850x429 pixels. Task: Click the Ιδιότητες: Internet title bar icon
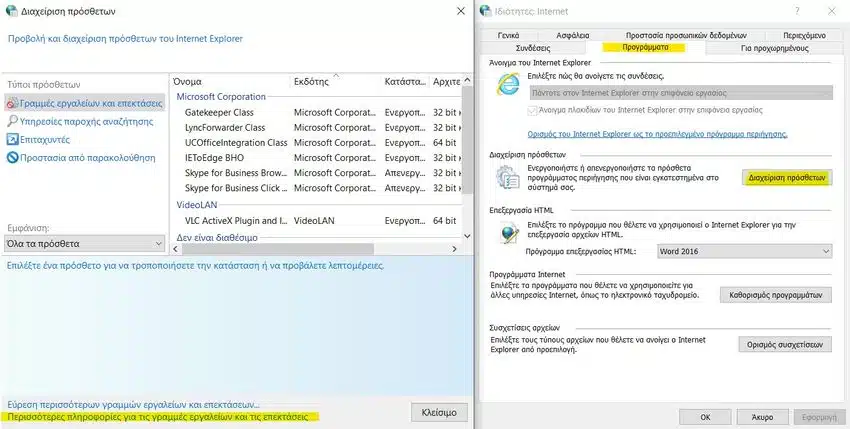(x=486, y=11)
